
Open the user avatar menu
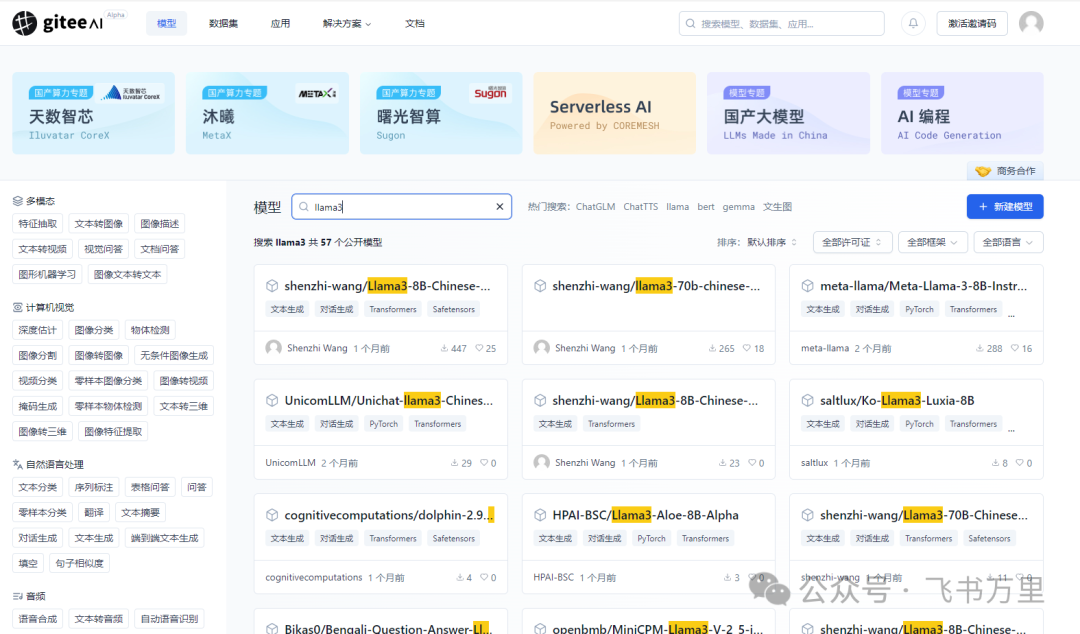1031,23
